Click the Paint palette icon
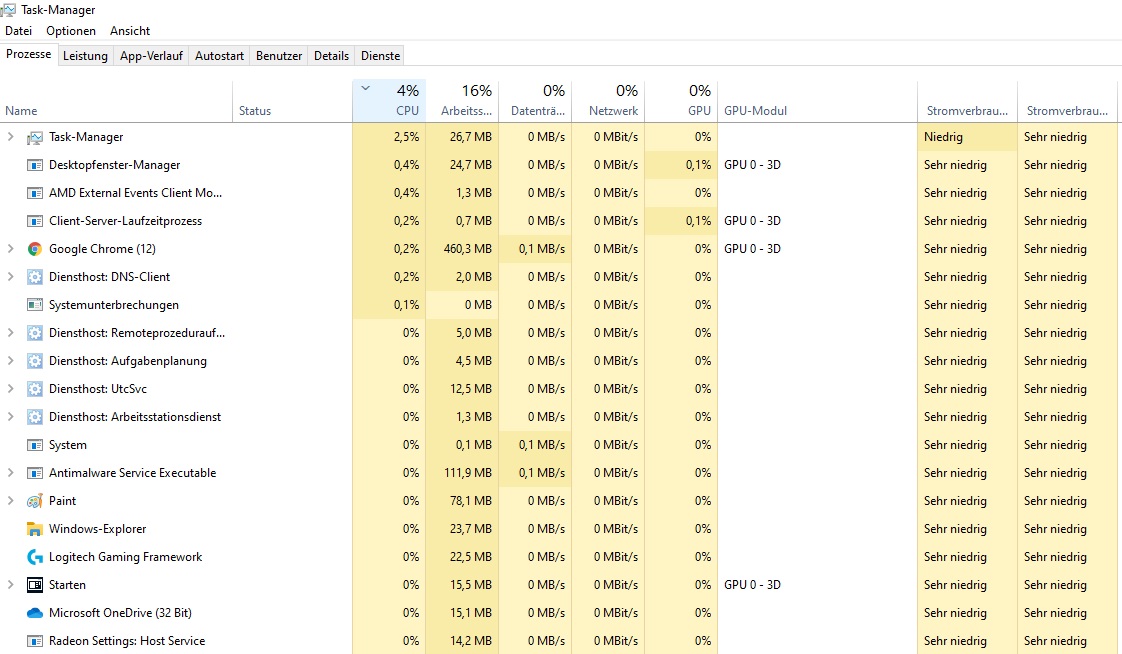Screen dimensions: 1122x654 pyautogui.click(x=34, y=501)
